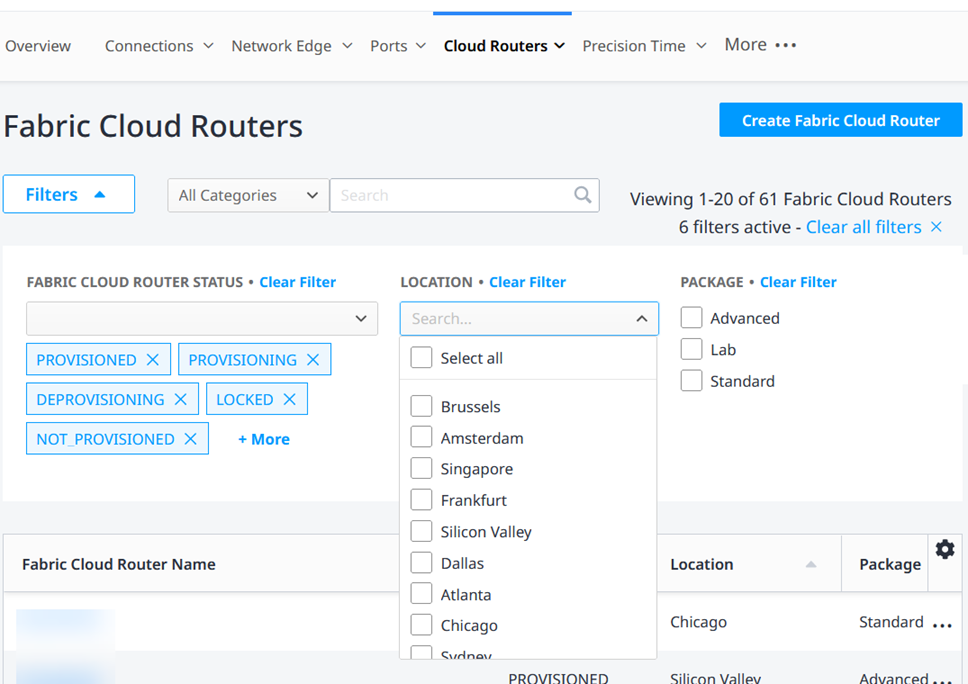Check the Singapore location

click(x=421, y=469)
